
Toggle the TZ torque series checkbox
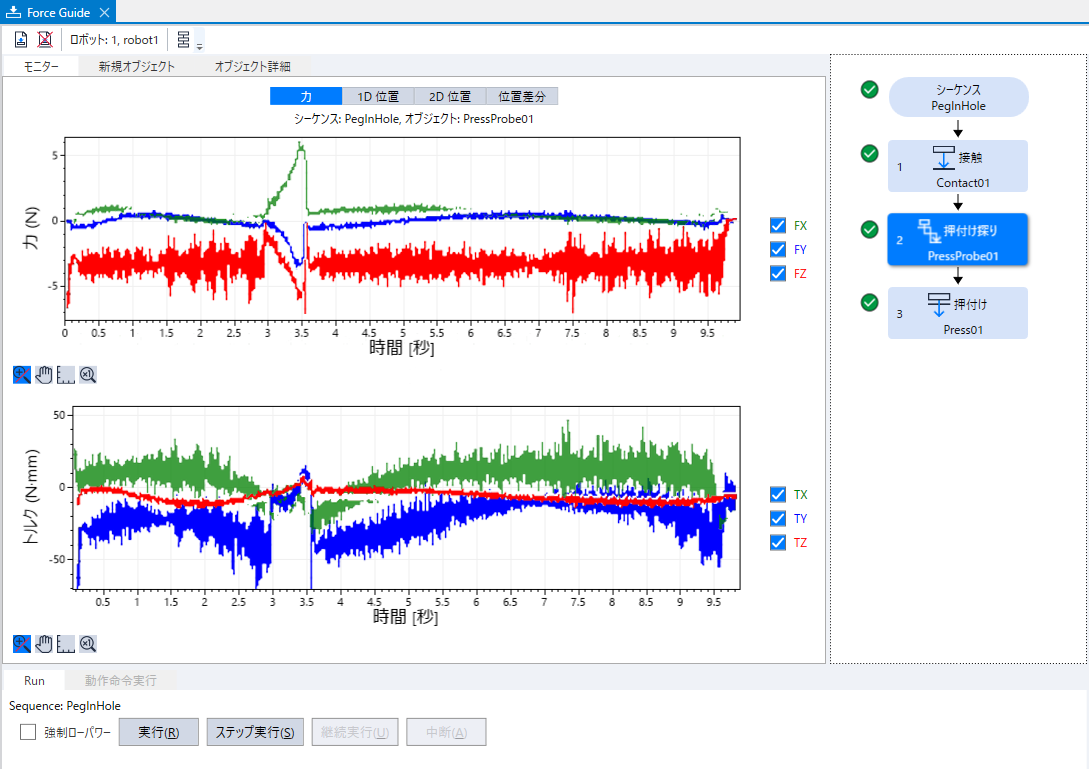pyautogui.click(x=778, y=543)
